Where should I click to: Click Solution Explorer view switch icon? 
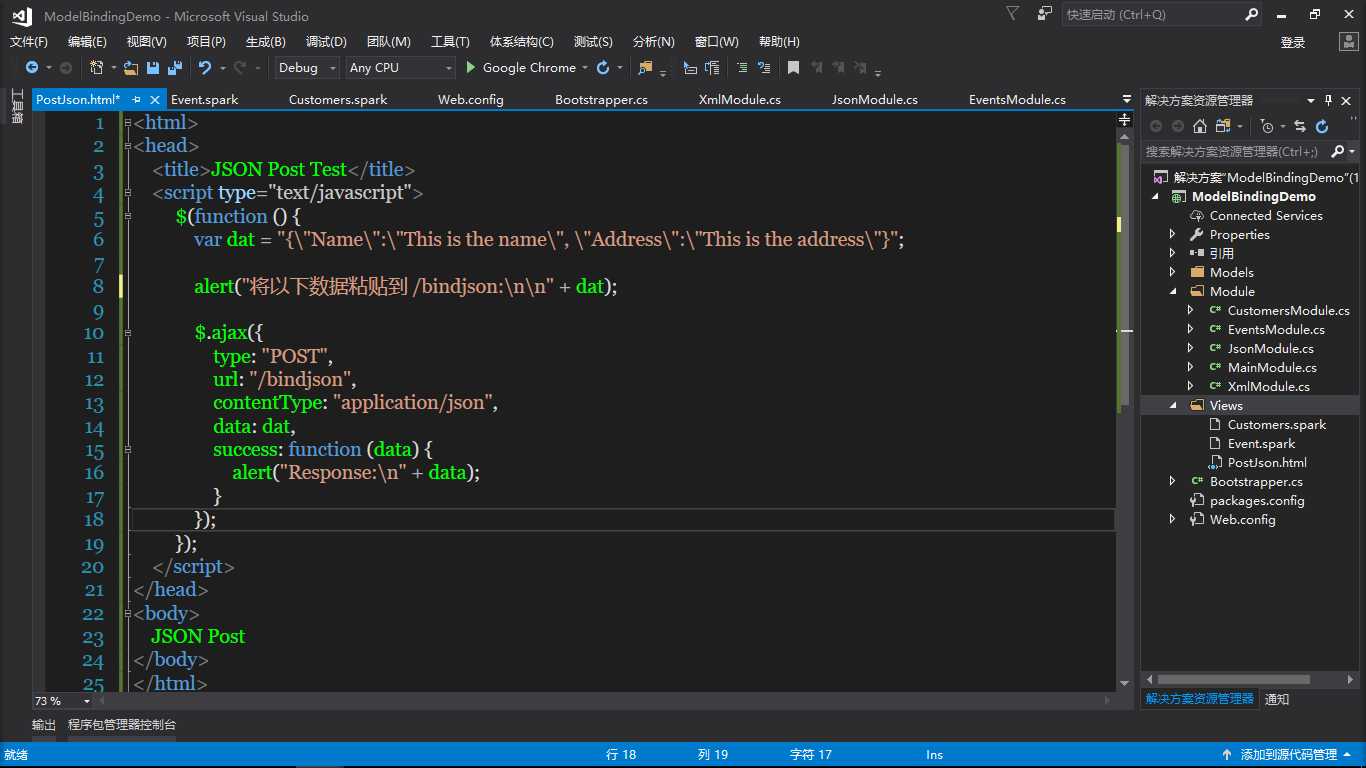coord(1223,126)
